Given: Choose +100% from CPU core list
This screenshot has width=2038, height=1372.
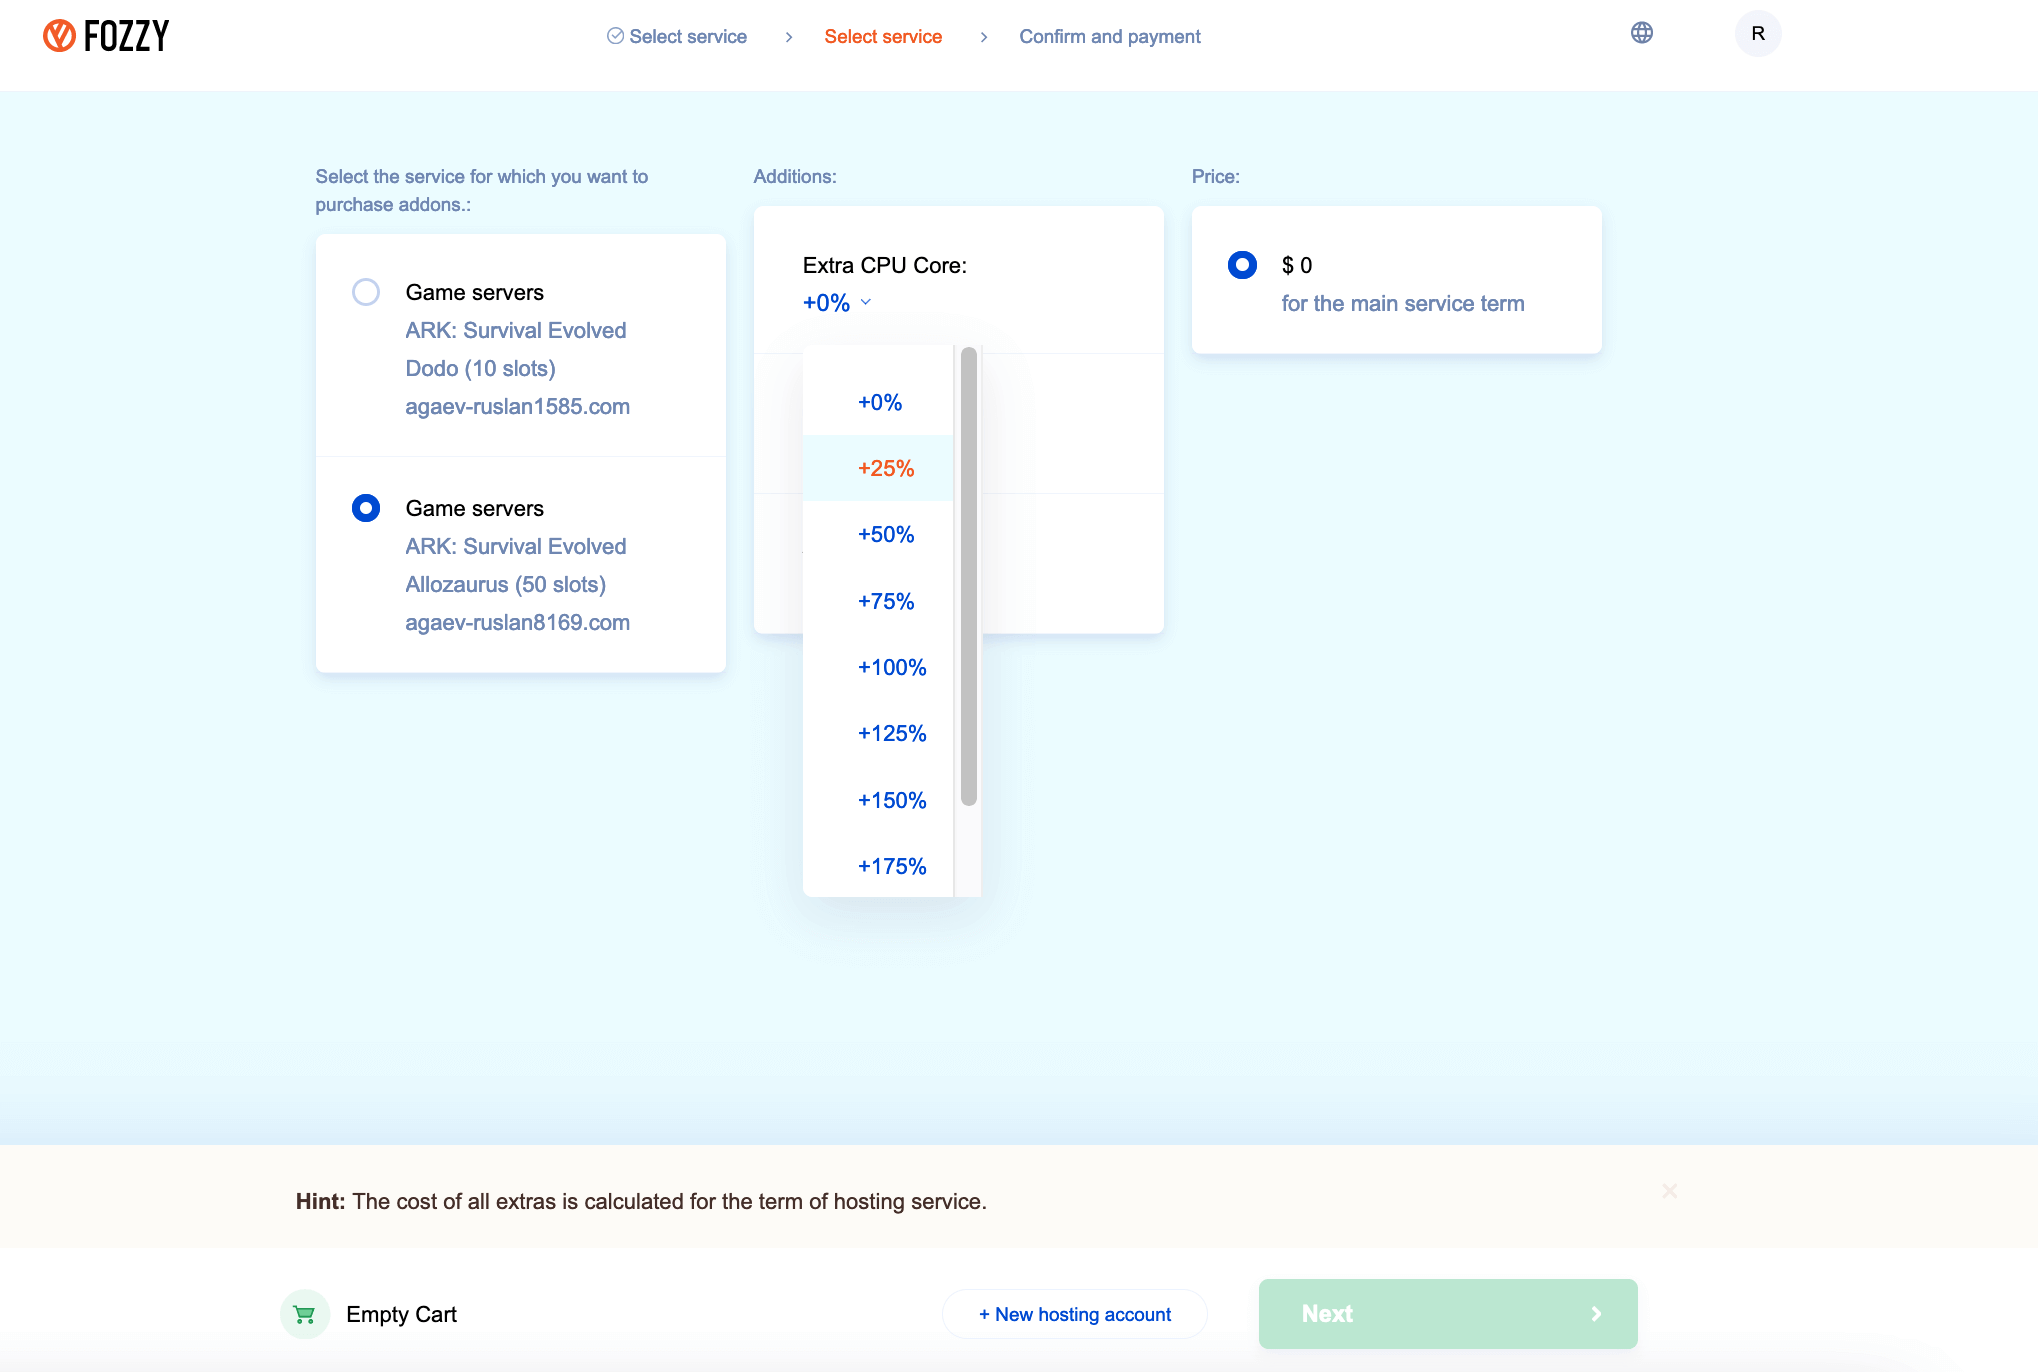Looking at the screenshot, I should pos(891,667).
